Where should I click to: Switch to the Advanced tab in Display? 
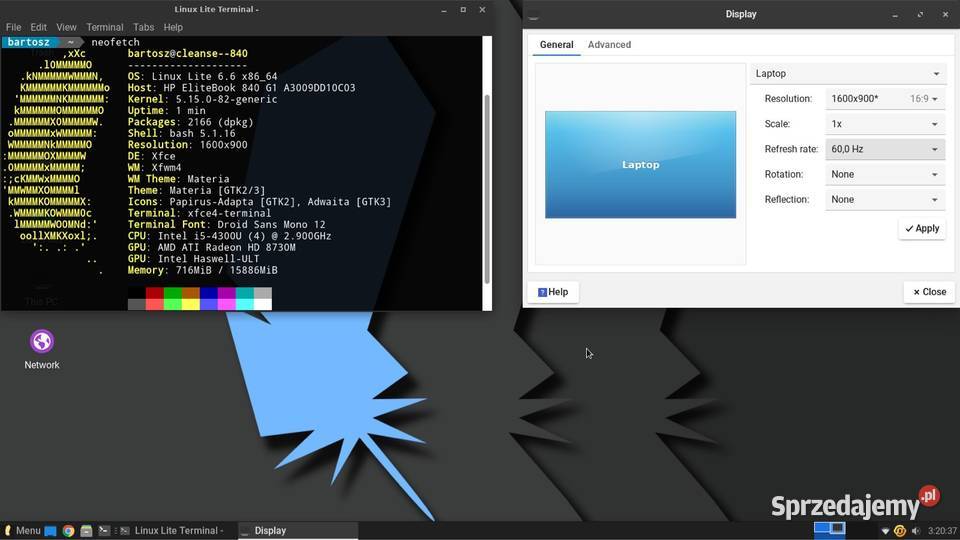click(609, 45)
